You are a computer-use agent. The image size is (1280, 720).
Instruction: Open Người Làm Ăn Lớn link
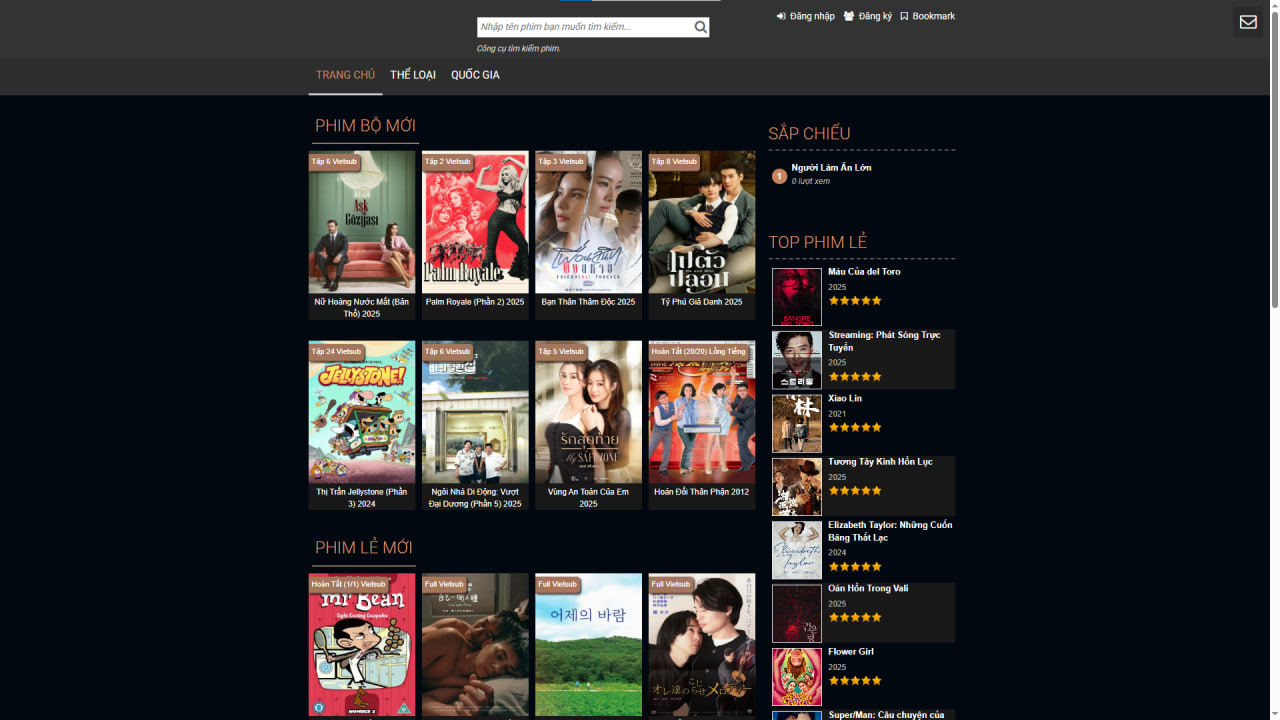(831, 167)
